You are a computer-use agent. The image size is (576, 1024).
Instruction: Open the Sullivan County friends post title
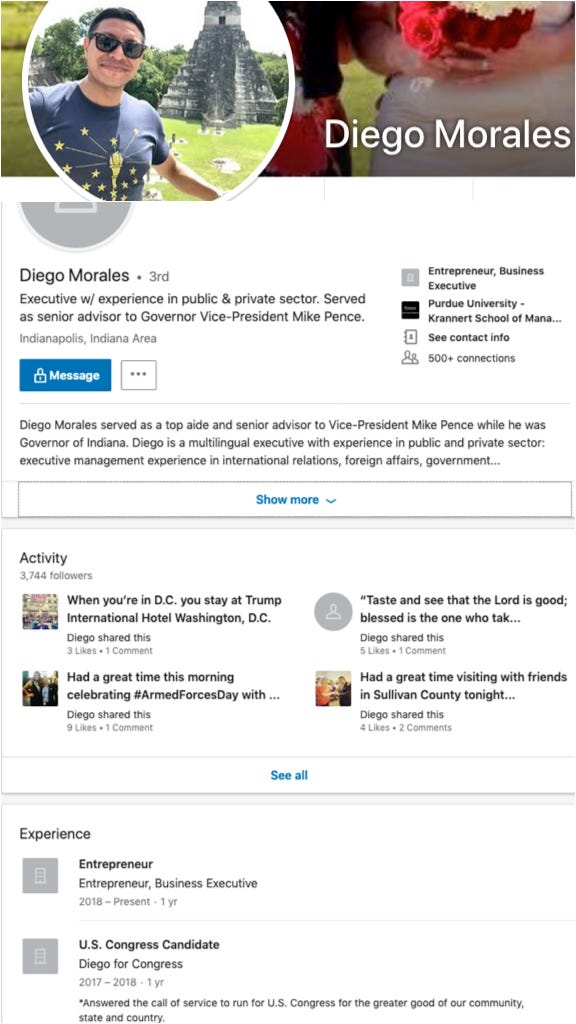pos(464,686)
